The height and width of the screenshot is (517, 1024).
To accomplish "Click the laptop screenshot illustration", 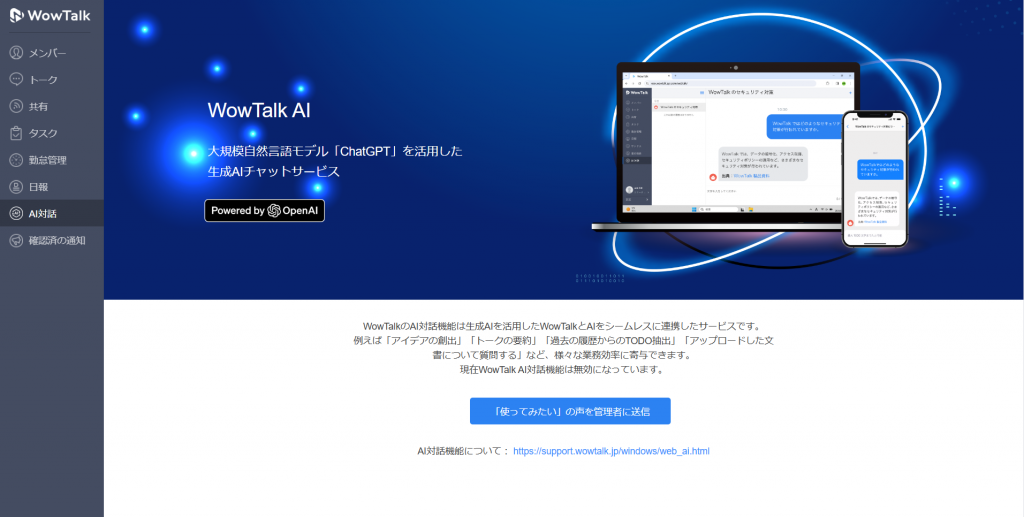I will [725, 147].
